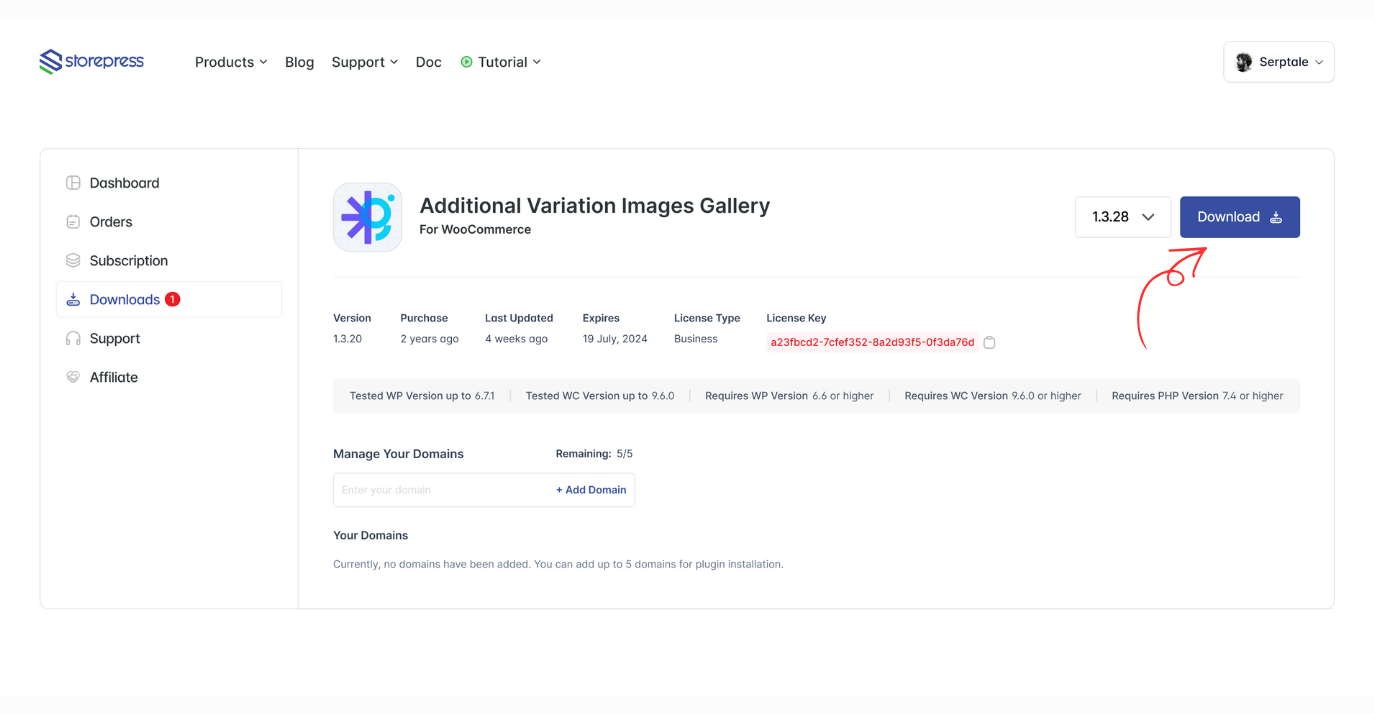
Task: Click the Add Domain button
Action: [x=591, y=490]
